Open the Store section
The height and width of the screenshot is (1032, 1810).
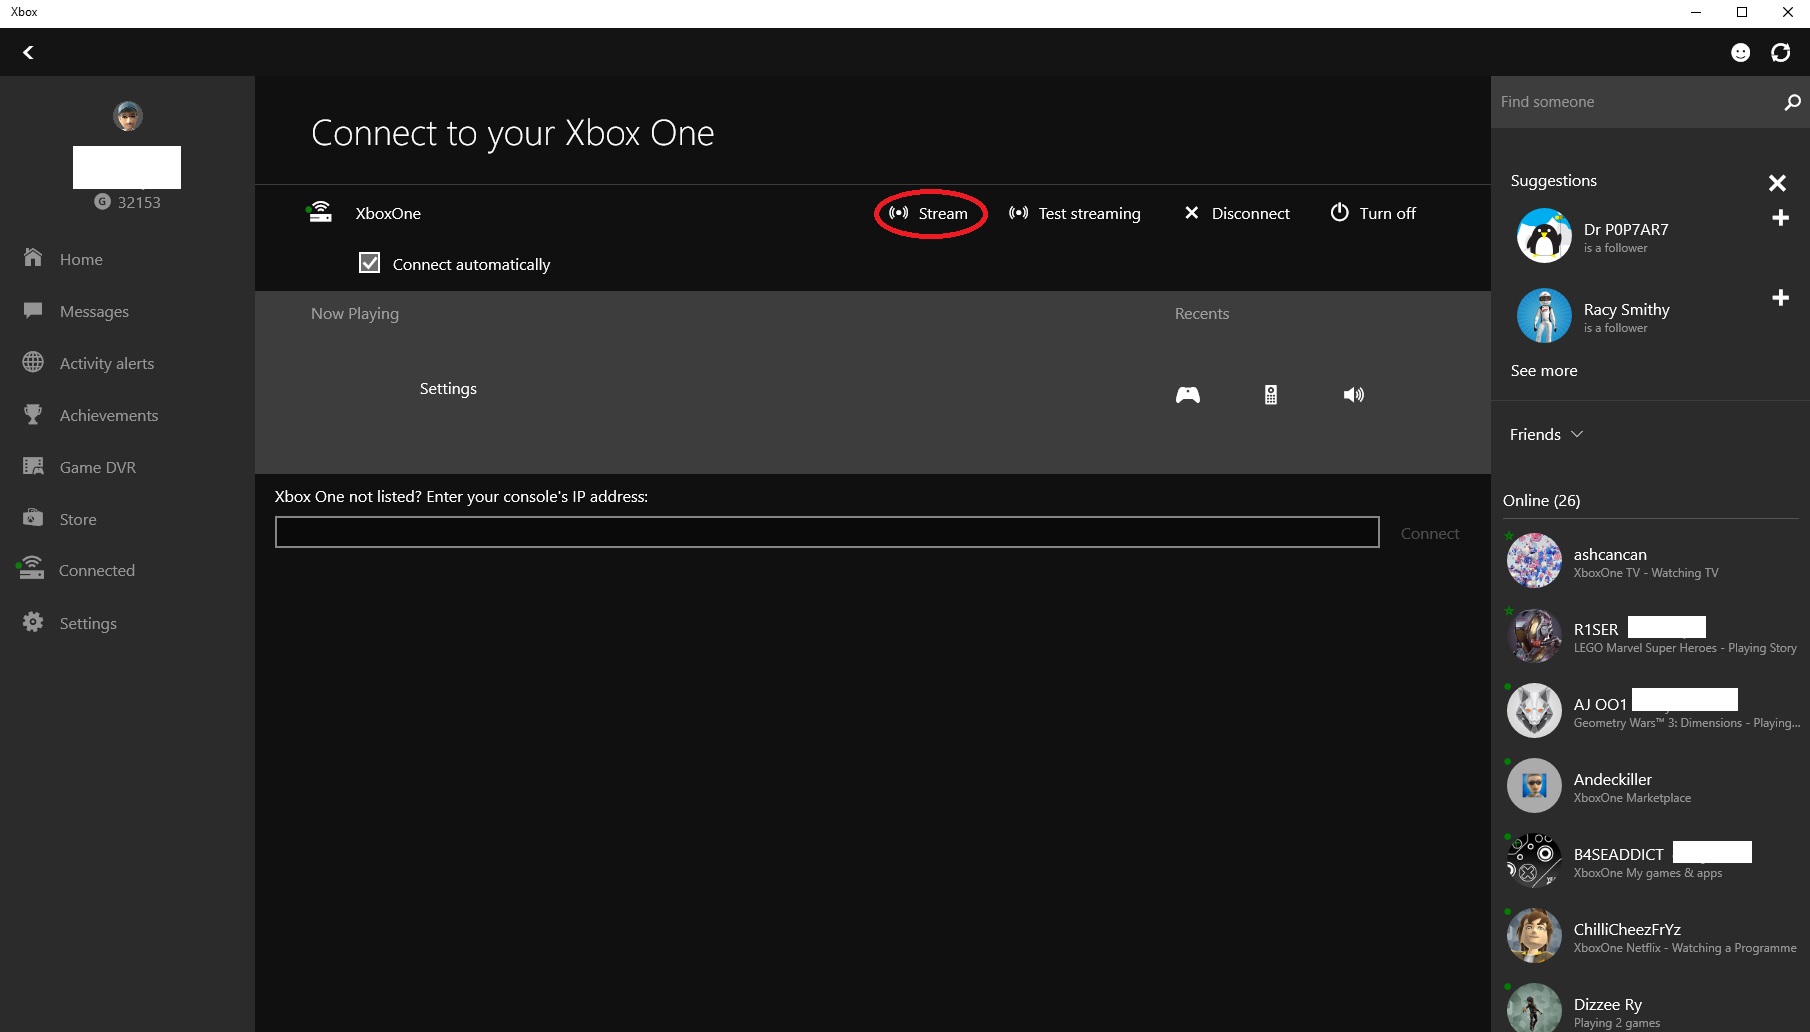point(127,519)
